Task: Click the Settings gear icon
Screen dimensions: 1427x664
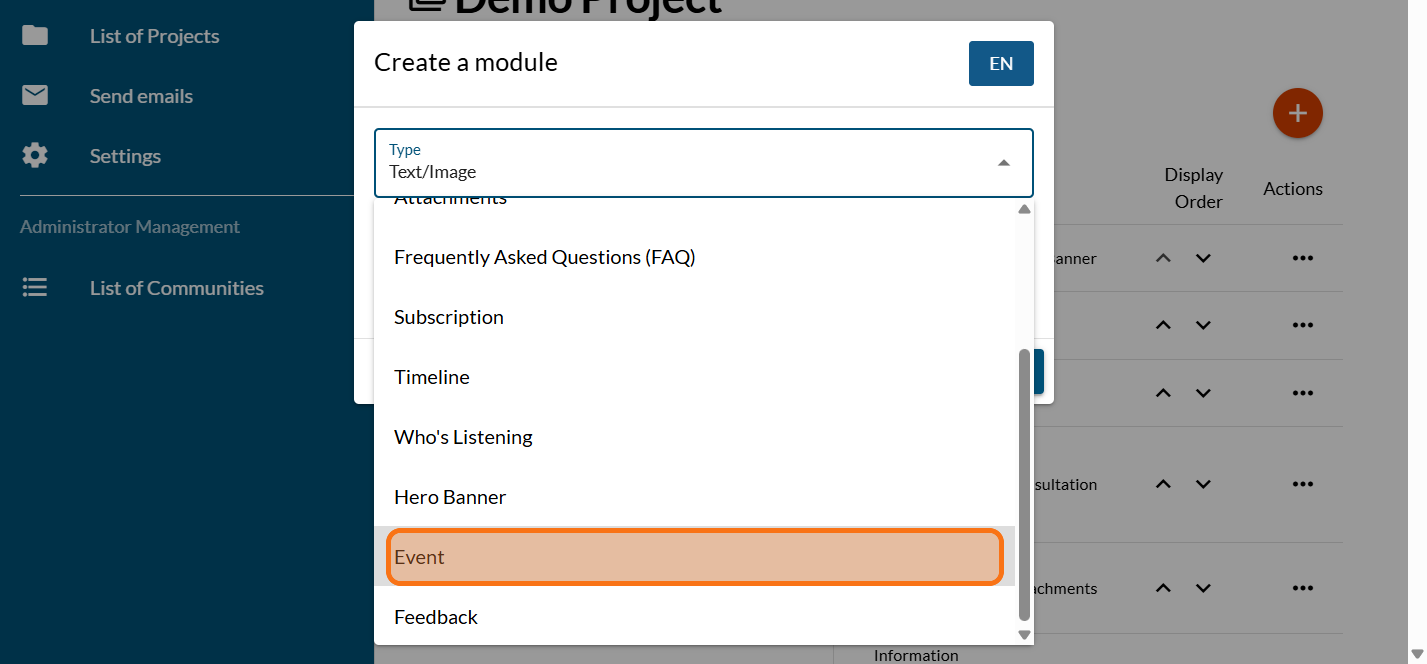Action: 35,156
